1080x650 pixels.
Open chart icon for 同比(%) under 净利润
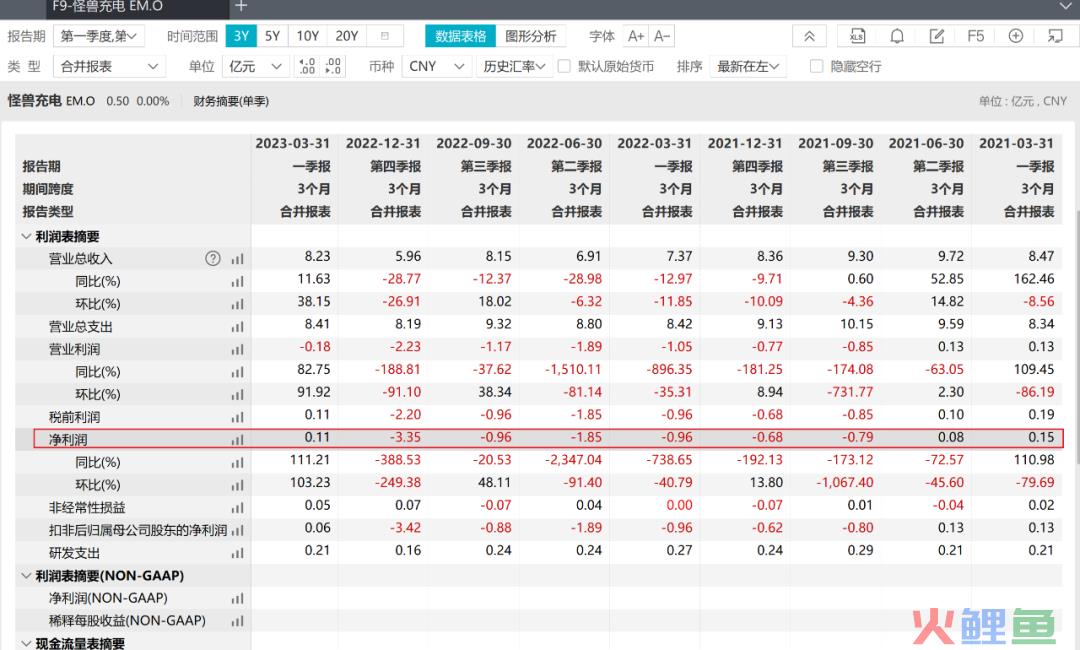tap(238, 463)
